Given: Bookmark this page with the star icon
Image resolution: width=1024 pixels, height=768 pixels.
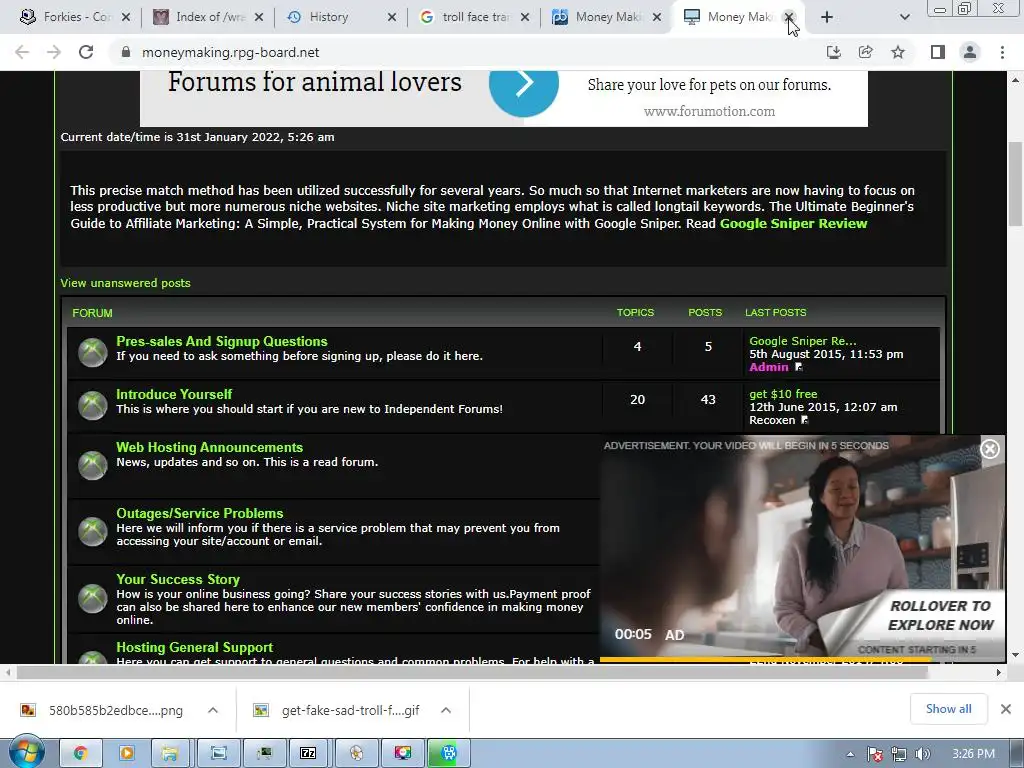Looking at the screenshot, I should click(898, 52).
